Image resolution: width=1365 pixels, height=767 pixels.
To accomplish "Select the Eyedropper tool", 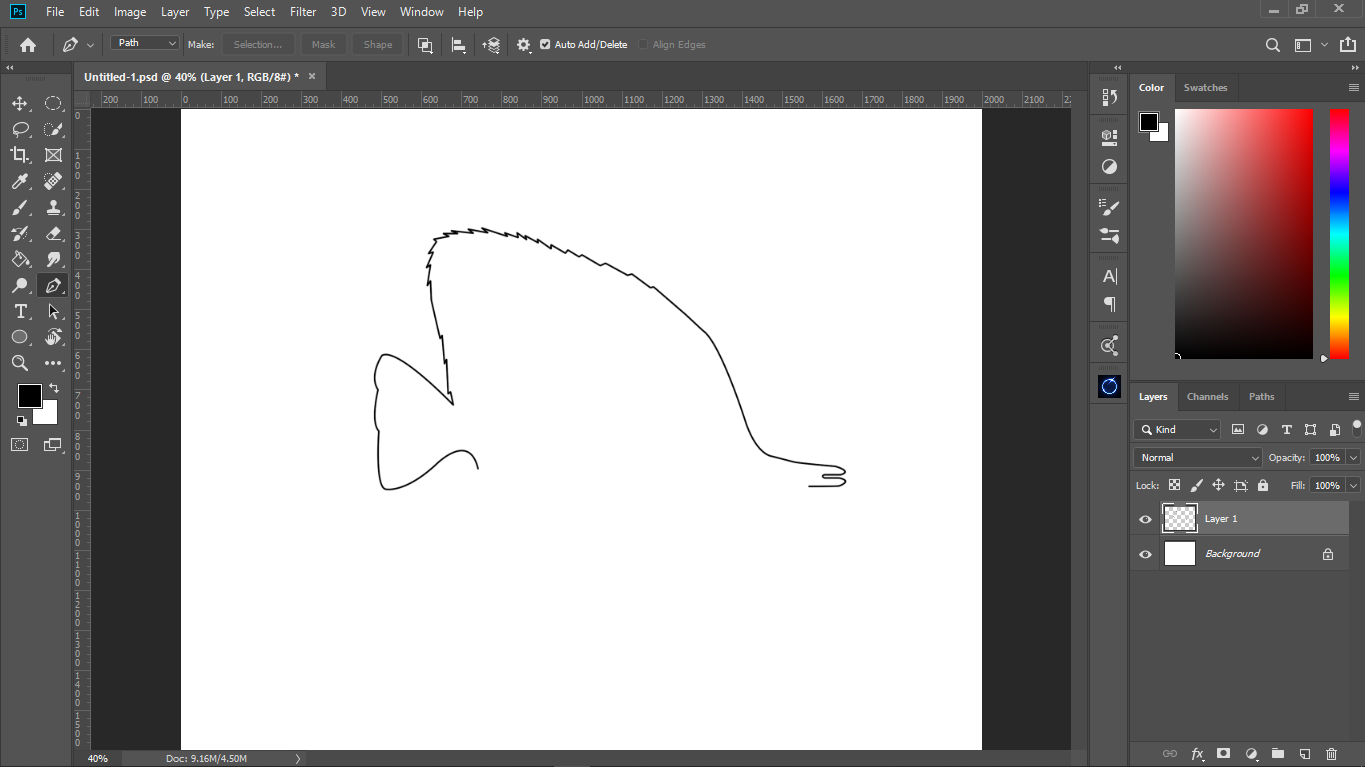I will (19, 181).
